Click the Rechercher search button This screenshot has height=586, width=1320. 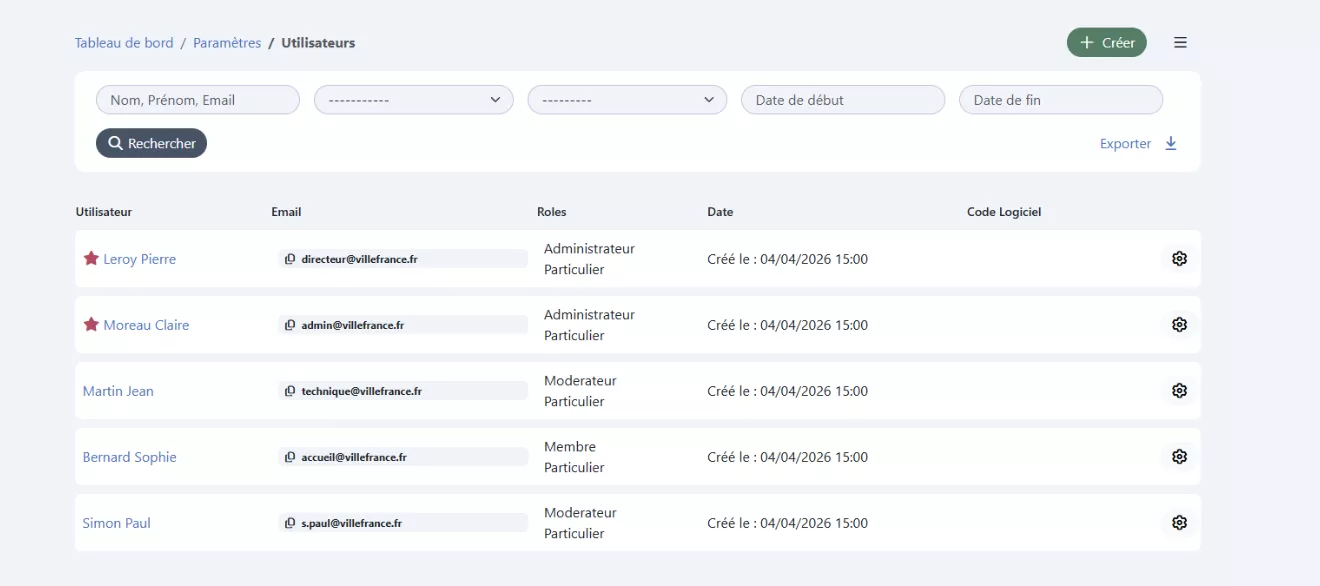click(x=151, y=143)
